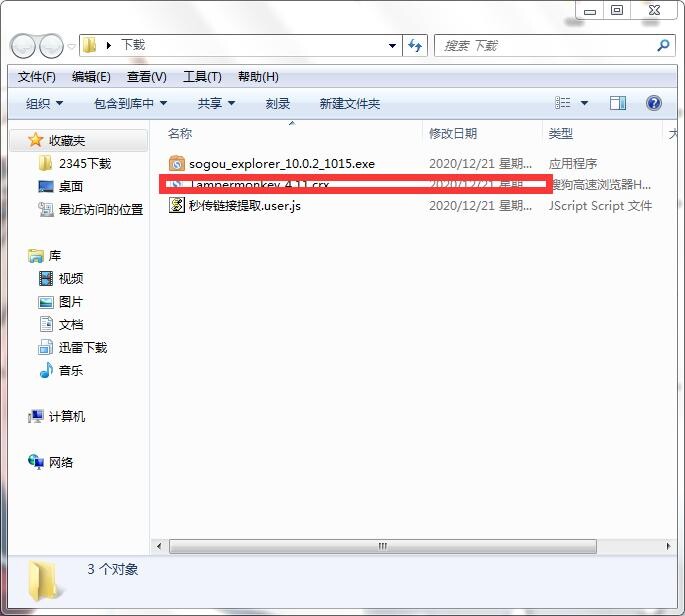Open the 组织 dropdown menu
This screenshot has width=685, height=616.
point(44,103)
